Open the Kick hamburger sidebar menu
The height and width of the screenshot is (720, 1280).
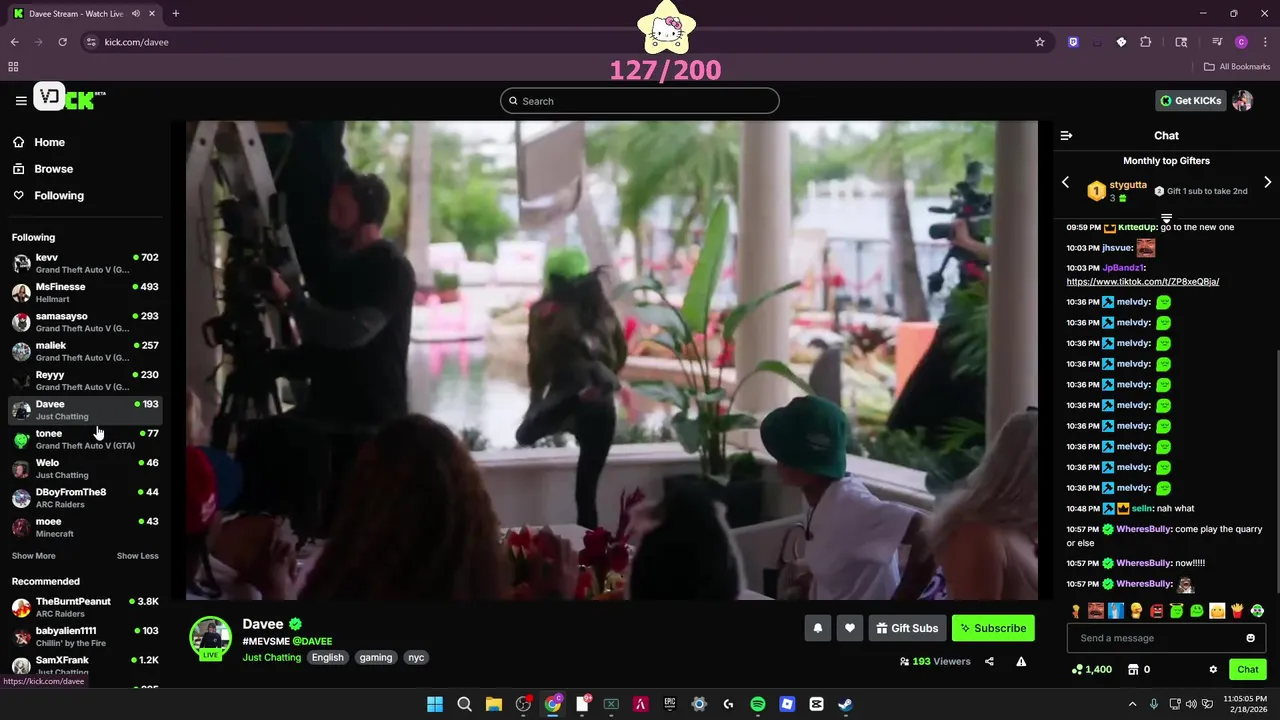(21, 100)
